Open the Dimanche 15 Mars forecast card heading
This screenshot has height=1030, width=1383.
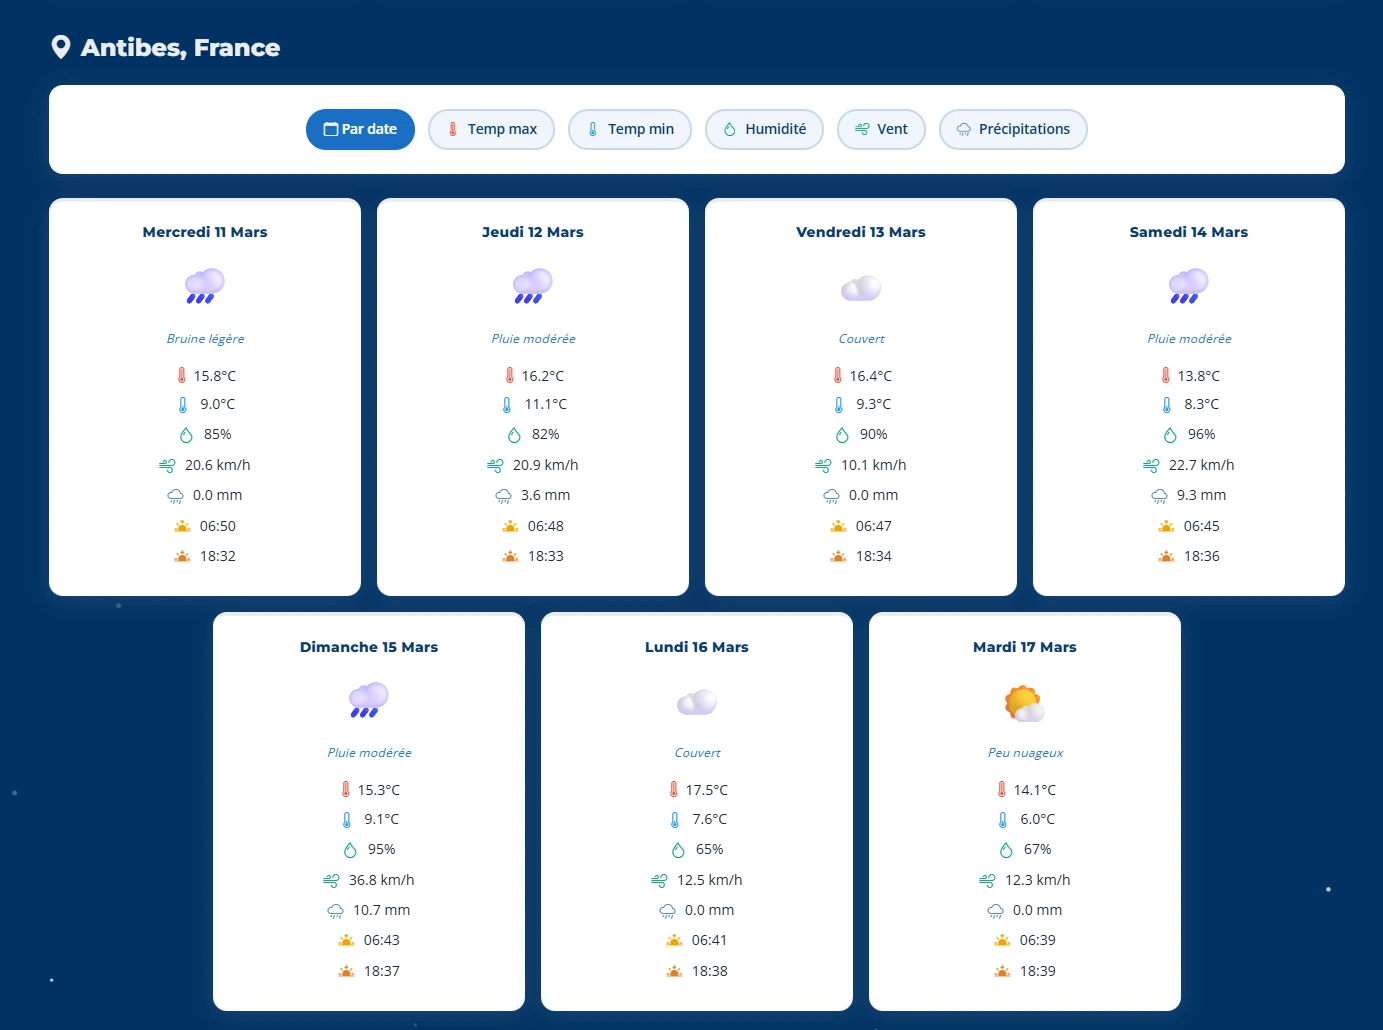[369, 647]
